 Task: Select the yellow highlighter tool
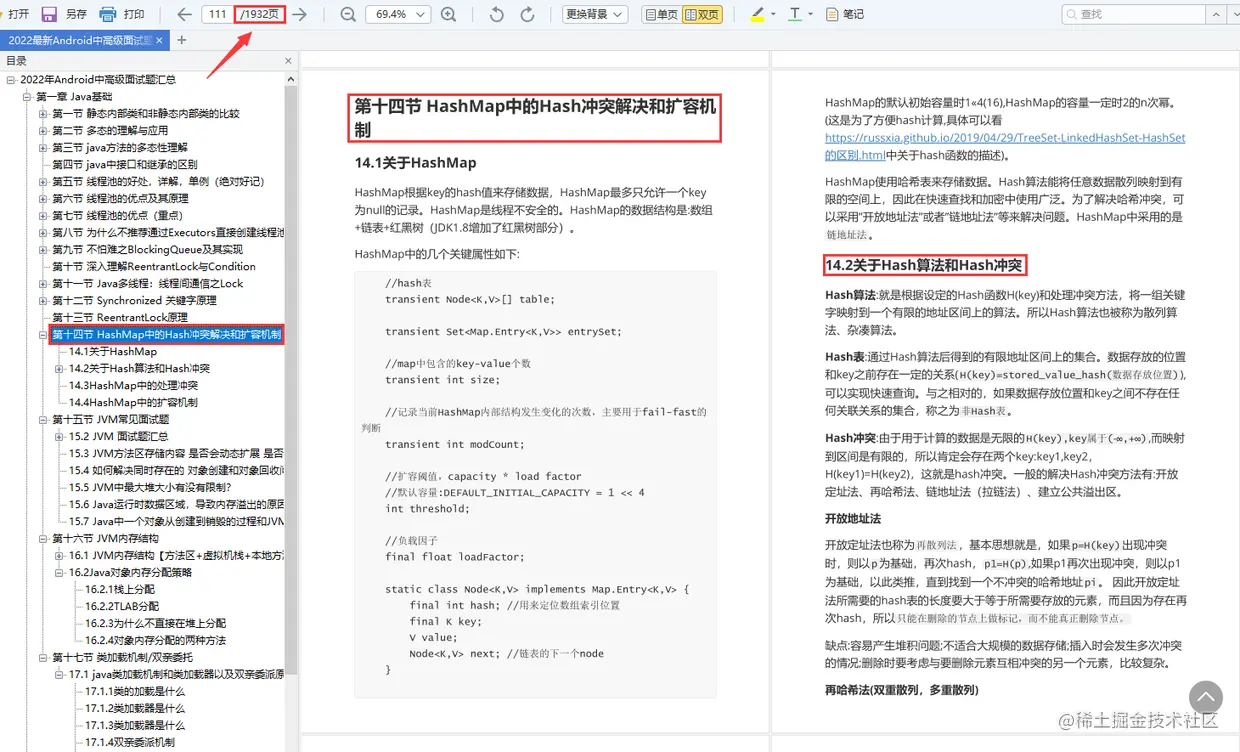(x=757, y=14)
